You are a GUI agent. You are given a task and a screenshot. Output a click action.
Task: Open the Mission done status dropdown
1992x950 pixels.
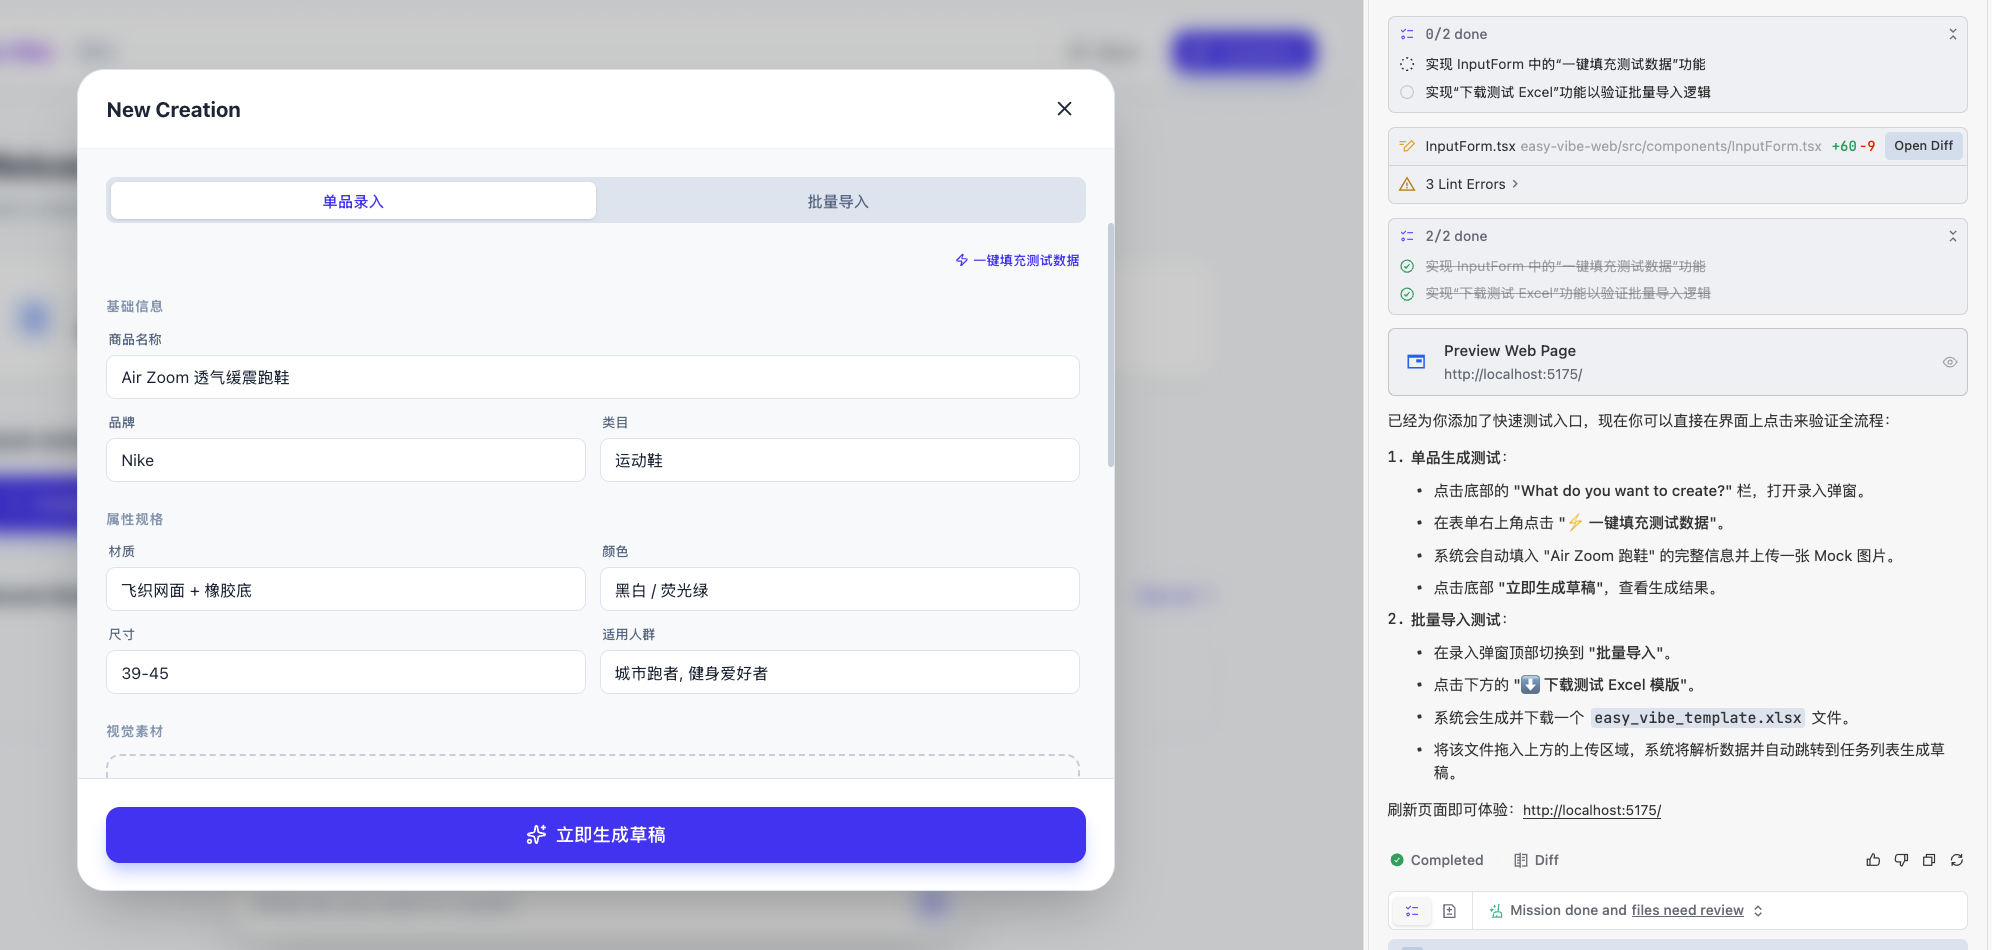[x=1757, y=911]
